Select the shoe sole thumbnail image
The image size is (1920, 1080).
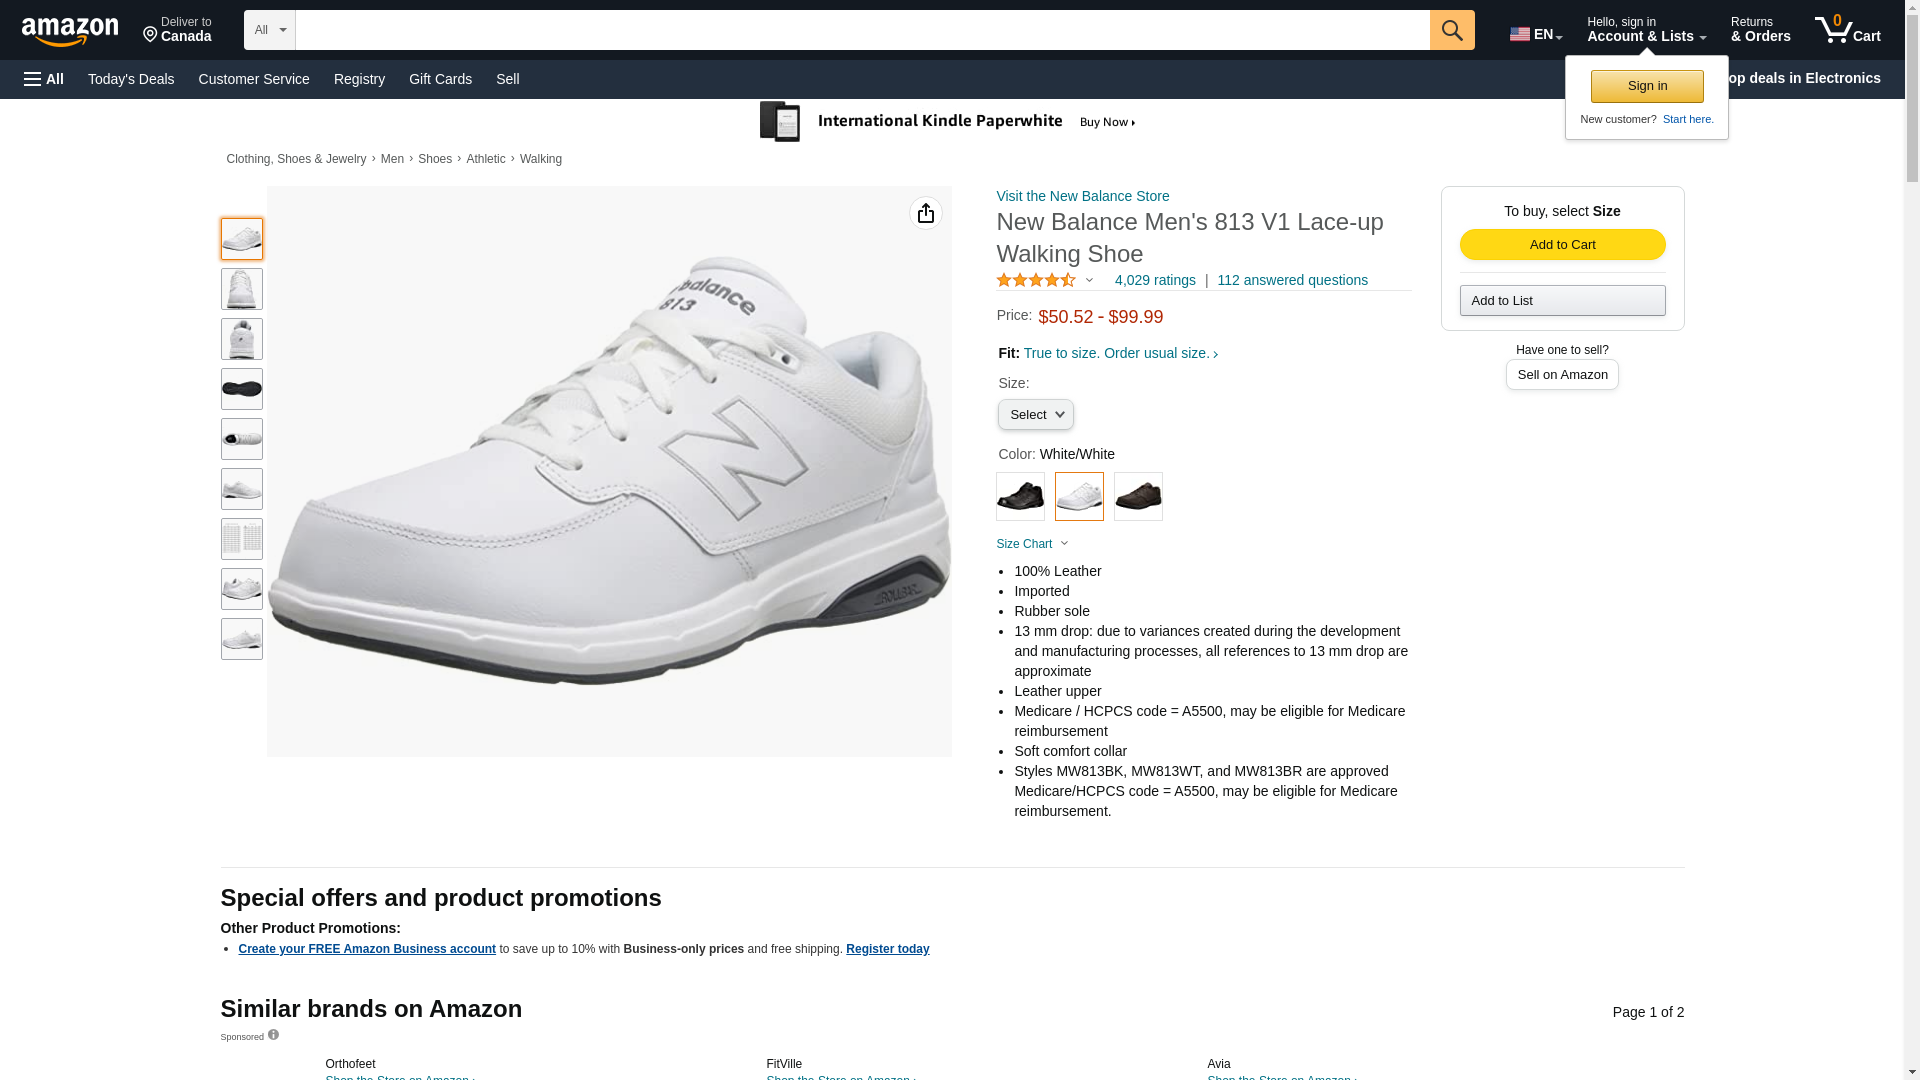click(241, 389)
